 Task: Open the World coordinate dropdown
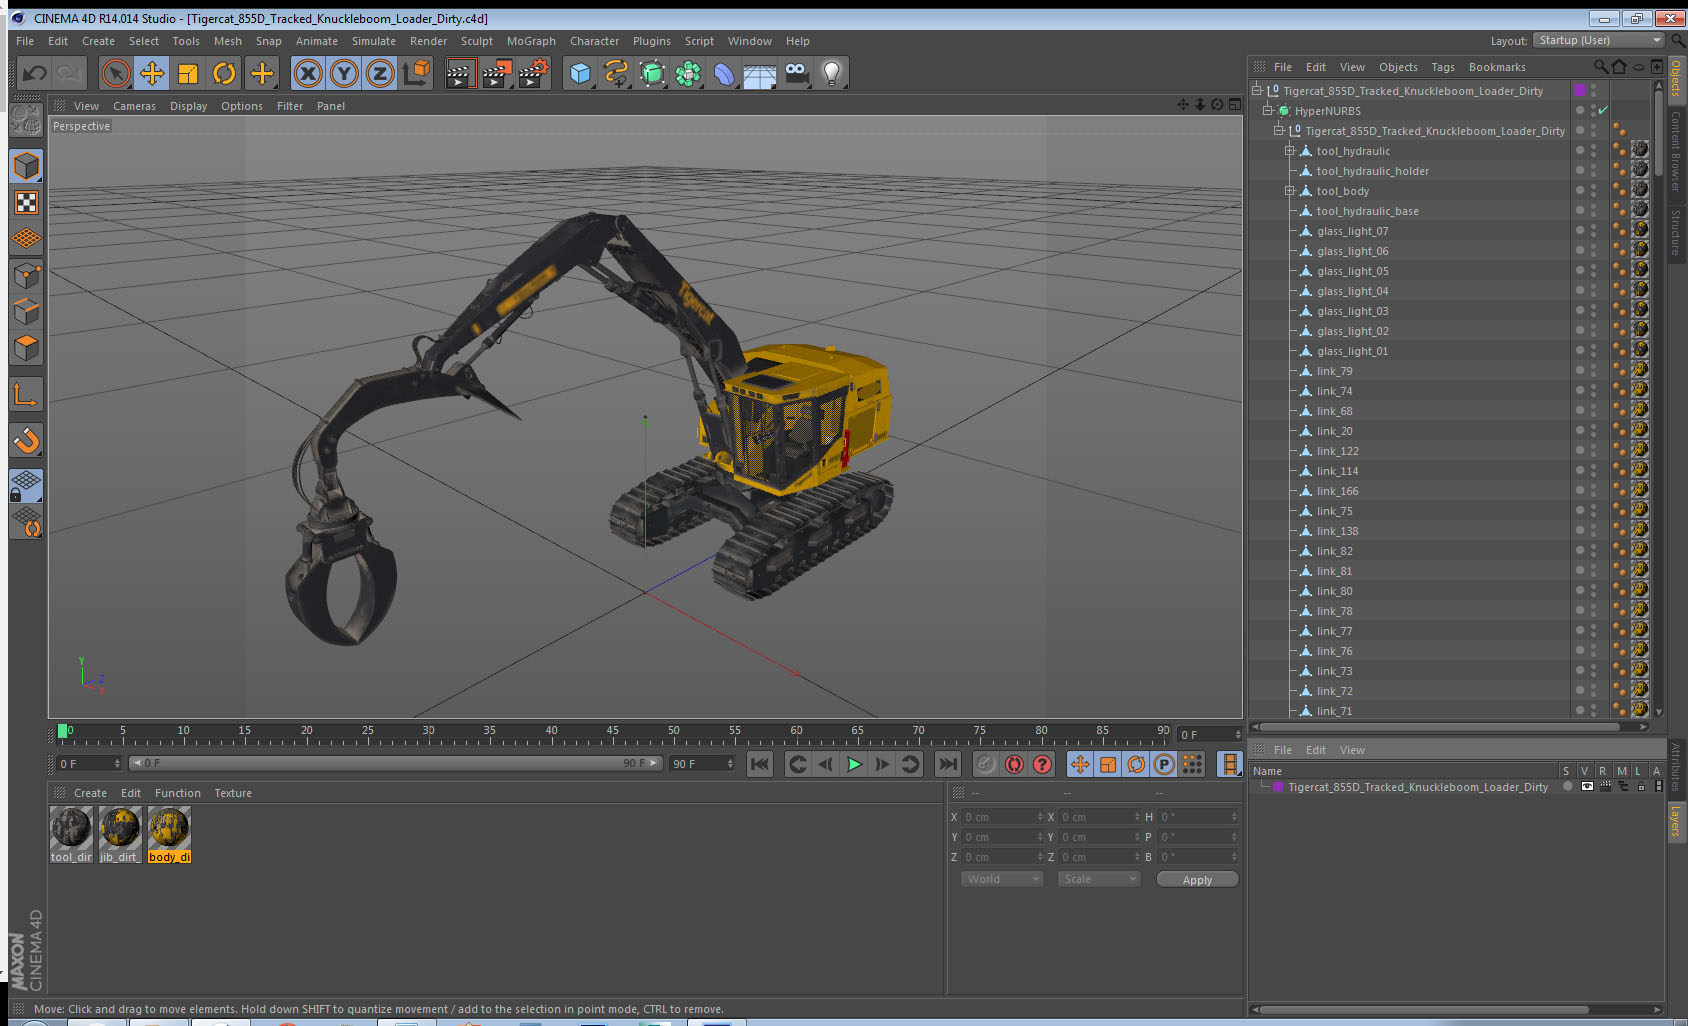(1002, 879)
